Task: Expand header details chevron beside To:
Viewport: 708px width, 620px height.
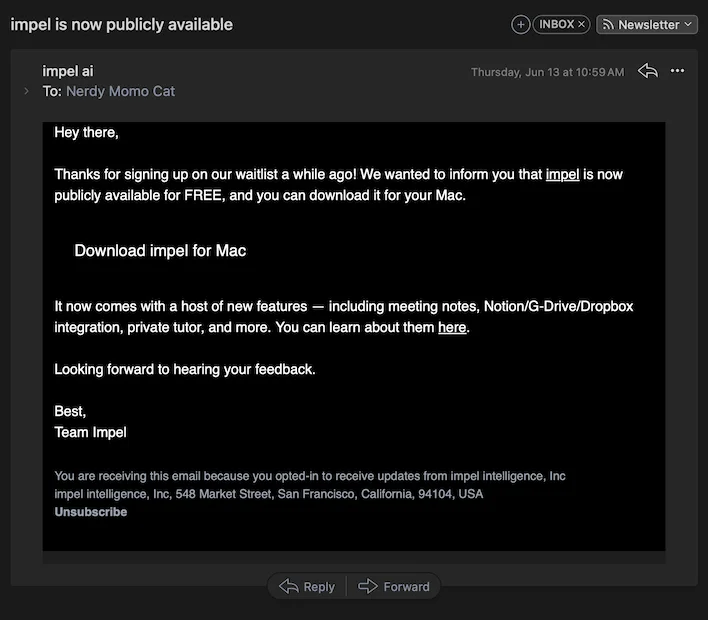Action: 27,91
